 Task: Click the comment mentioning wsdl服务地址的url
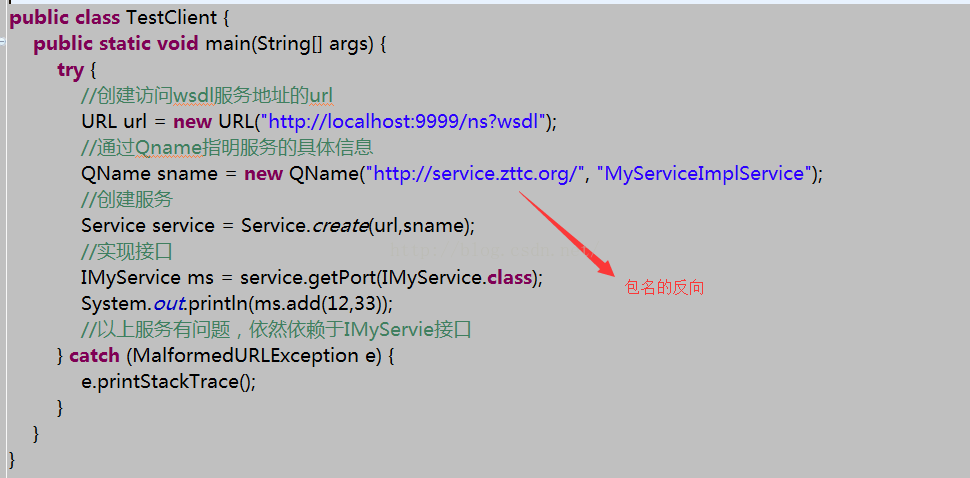tap(207, 96)
